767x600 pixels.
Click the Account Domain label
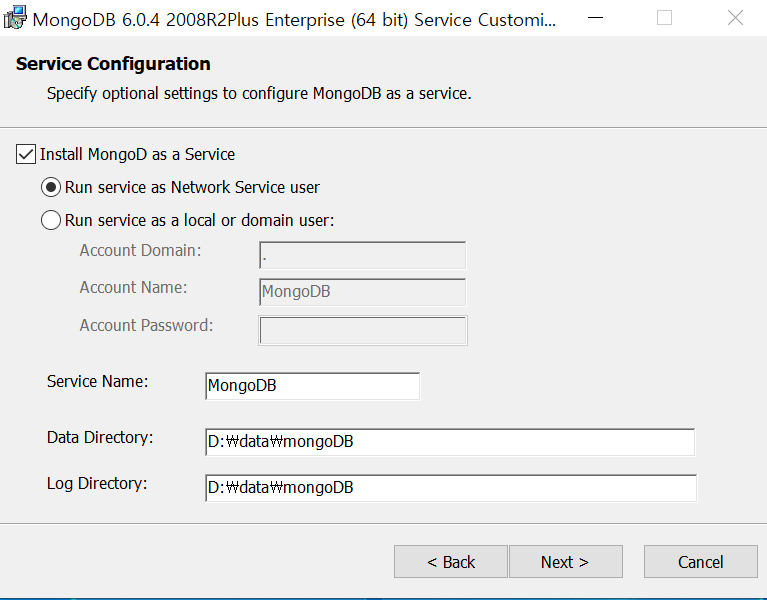[140, 250]
